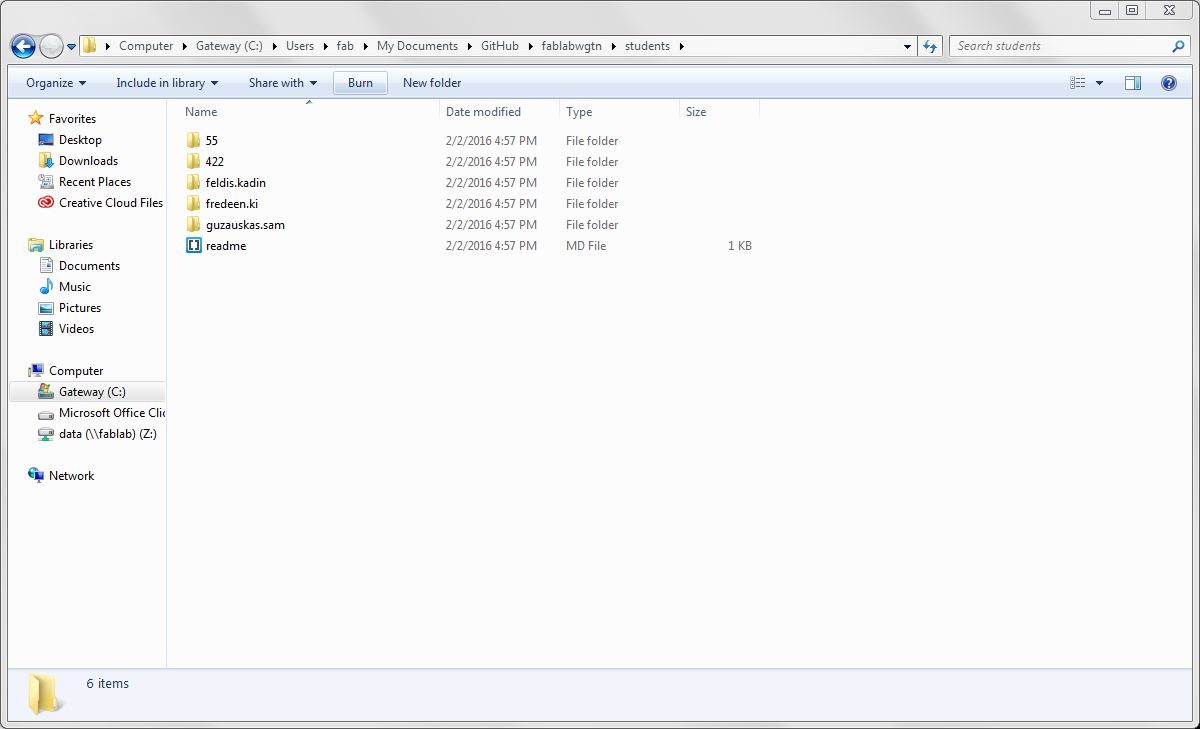Click the Forward navigation arrow button
1200x729 pixels.
click(x=51, y=46)
